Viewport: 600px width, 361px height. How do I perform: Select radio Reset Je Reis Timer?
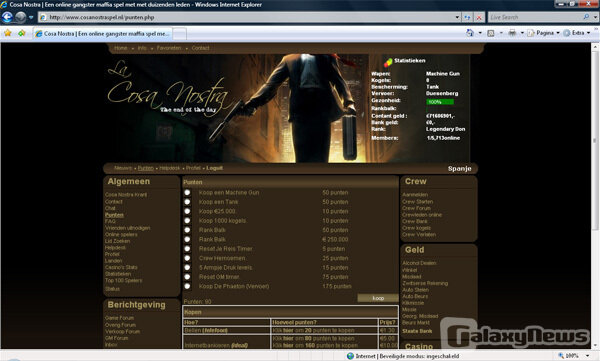point(187,249)
